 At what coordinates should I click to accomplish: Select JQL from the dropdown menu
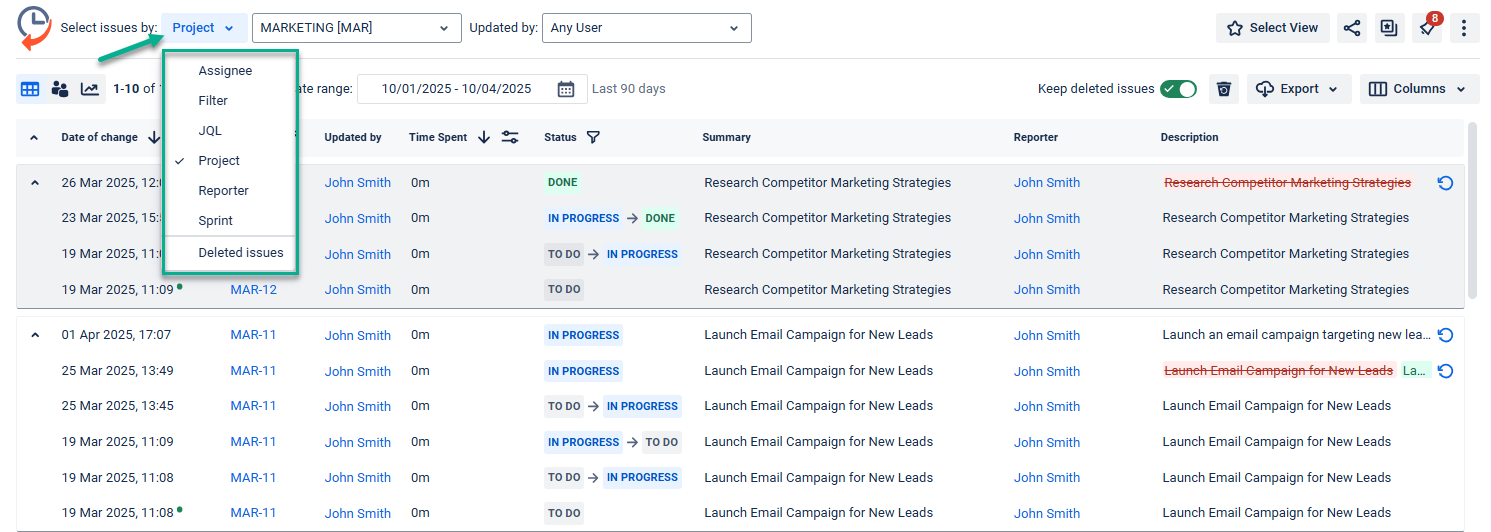[x=210, y=131]
